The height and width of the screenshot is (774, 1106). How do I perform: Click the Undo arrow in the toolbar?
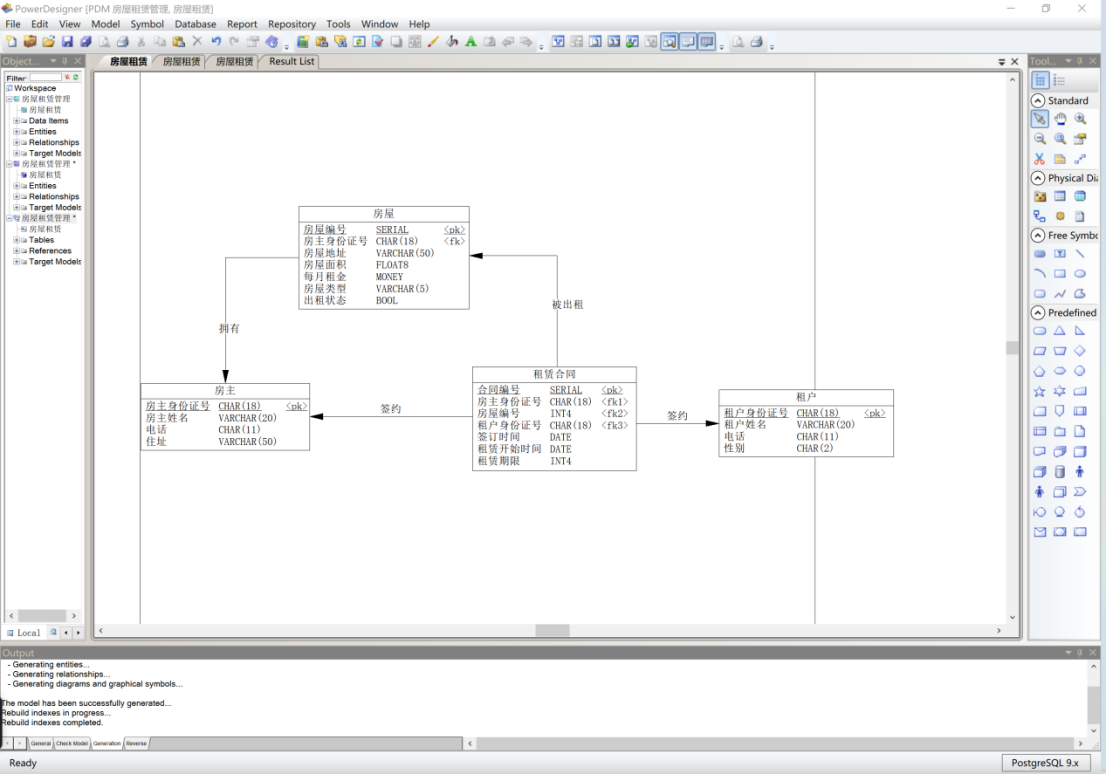[216, 42]
